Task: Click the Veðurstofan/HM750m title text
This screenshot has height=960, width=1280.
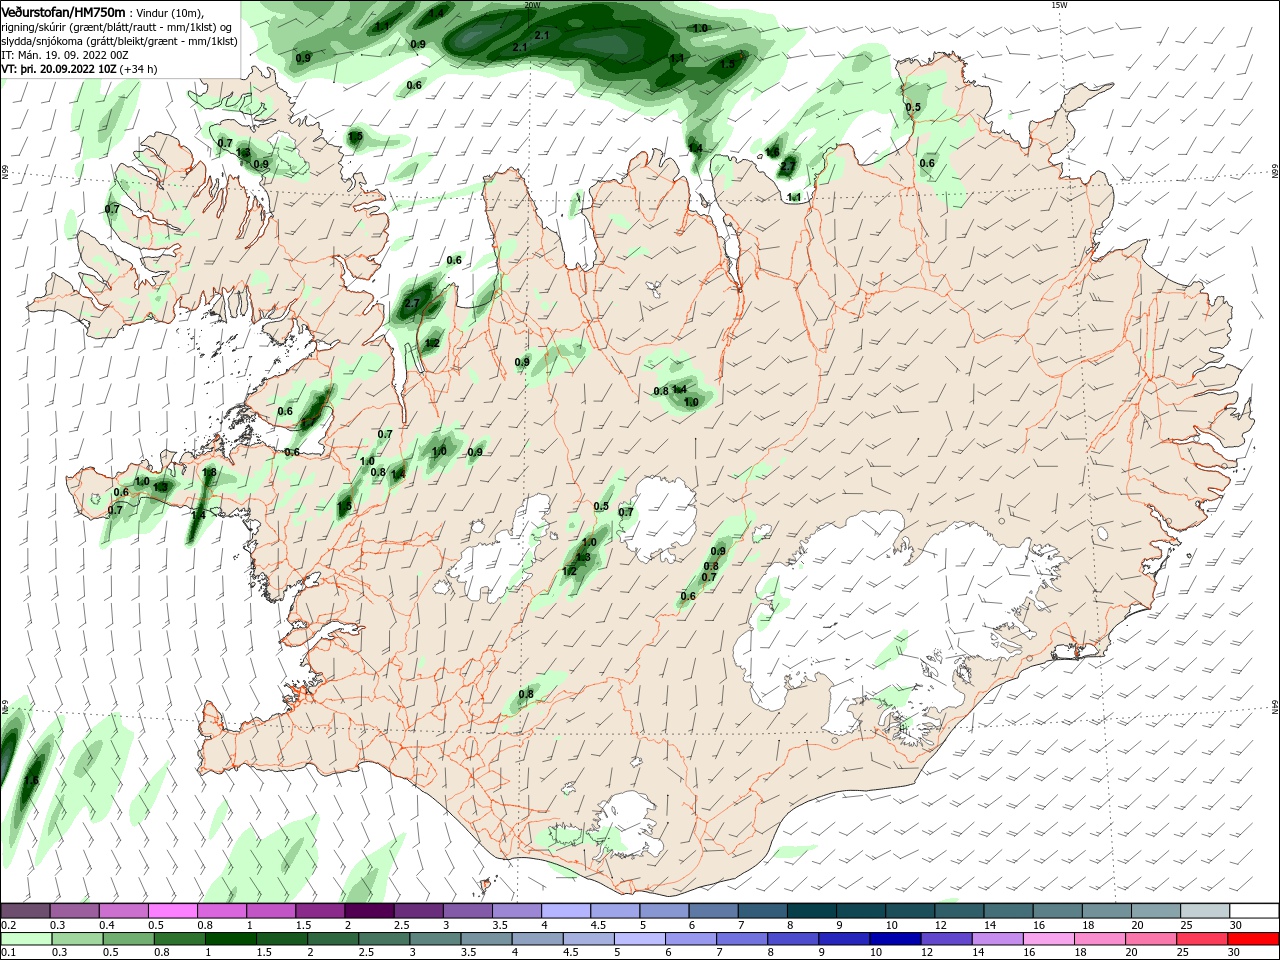Action: click(64, 11)
